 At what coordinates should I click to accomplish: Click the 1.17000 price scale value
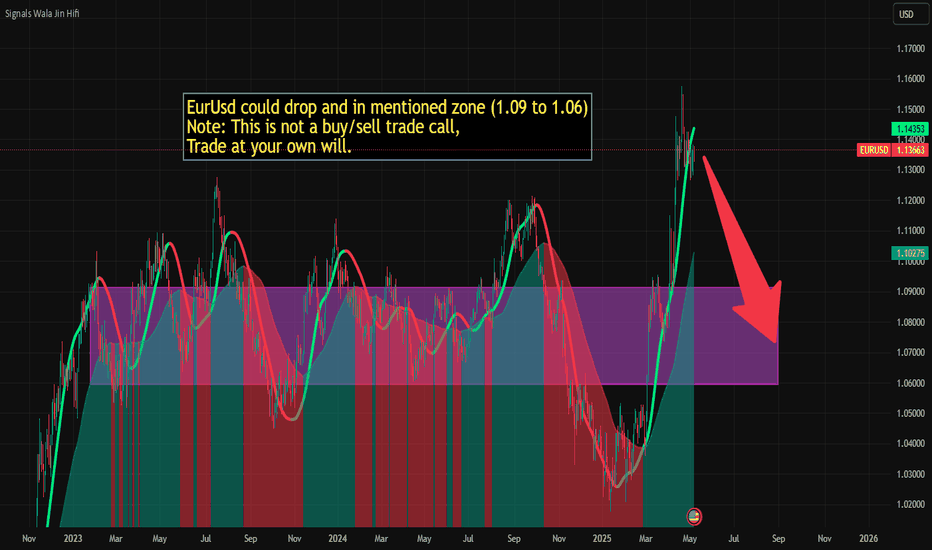pyautogui.click(x=911, y=49)
